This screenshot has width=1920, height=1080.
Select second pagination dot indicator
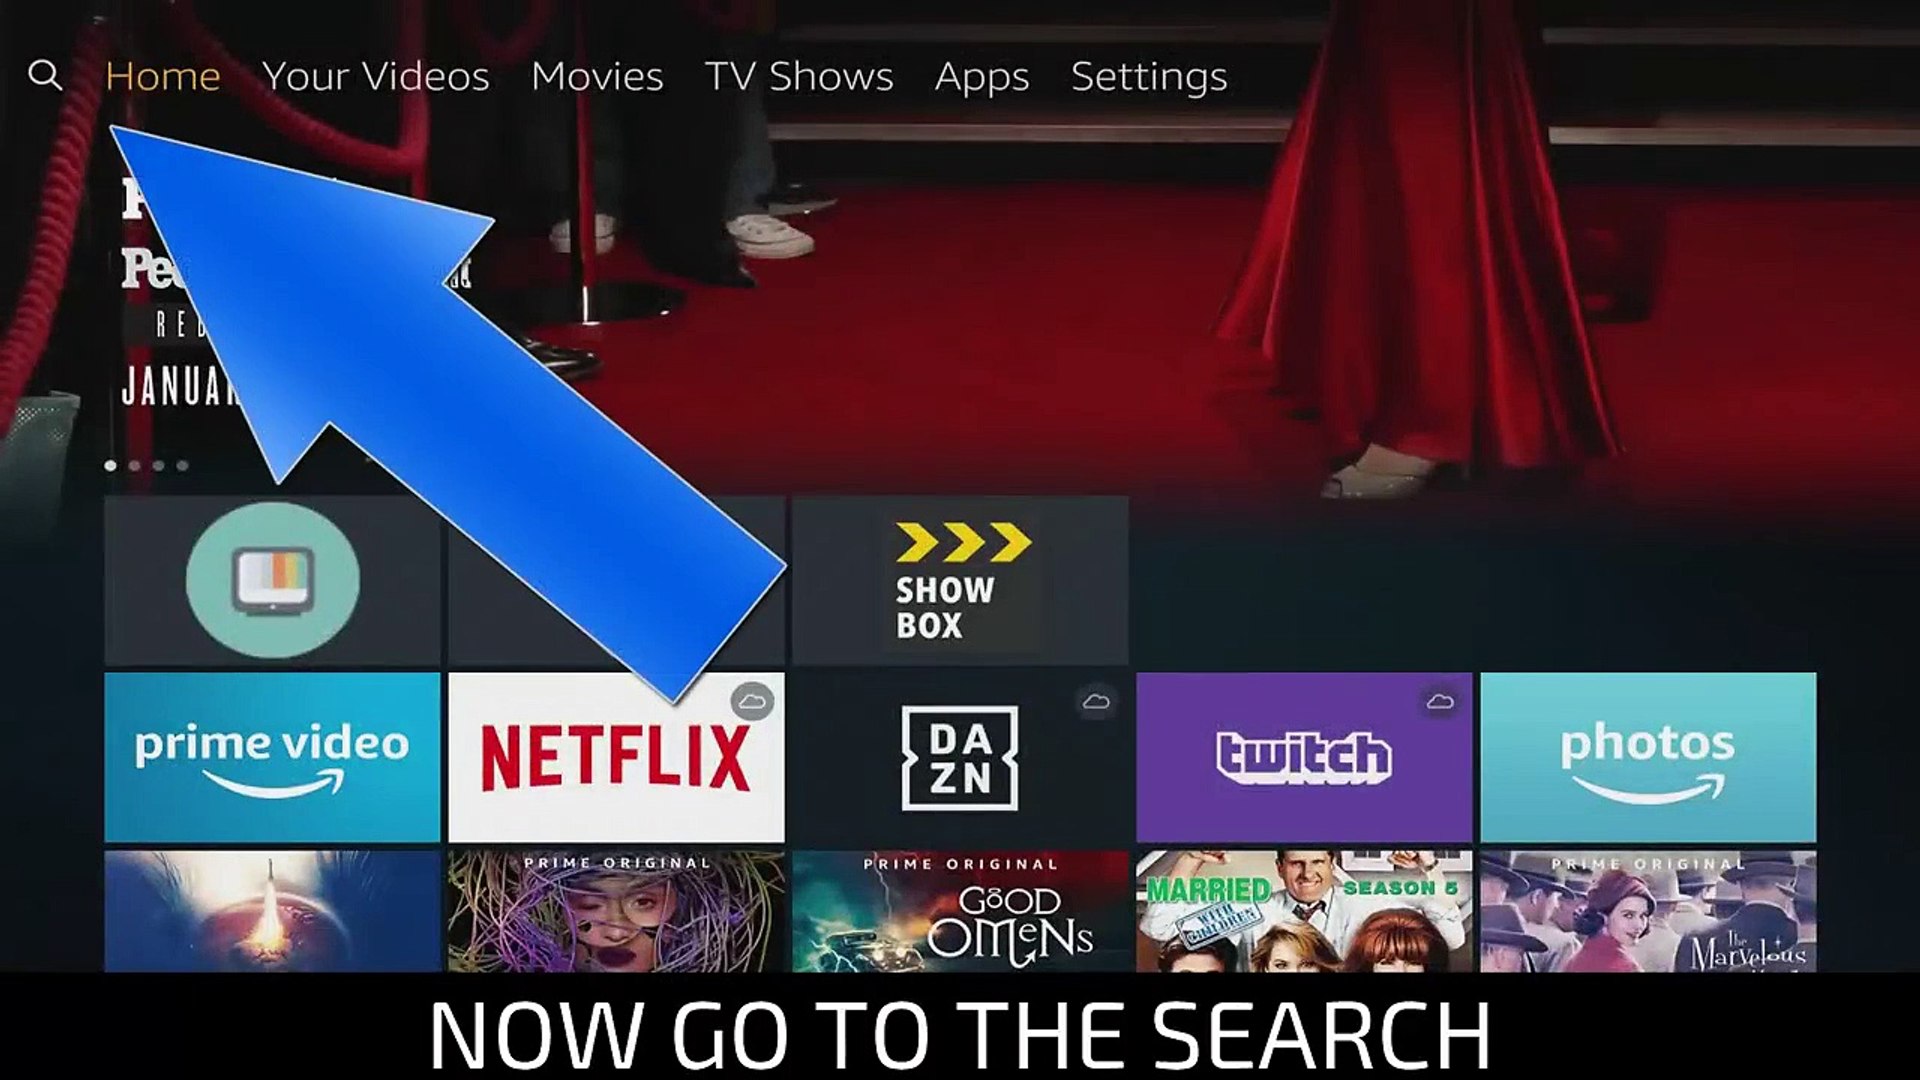click(132, 465)
